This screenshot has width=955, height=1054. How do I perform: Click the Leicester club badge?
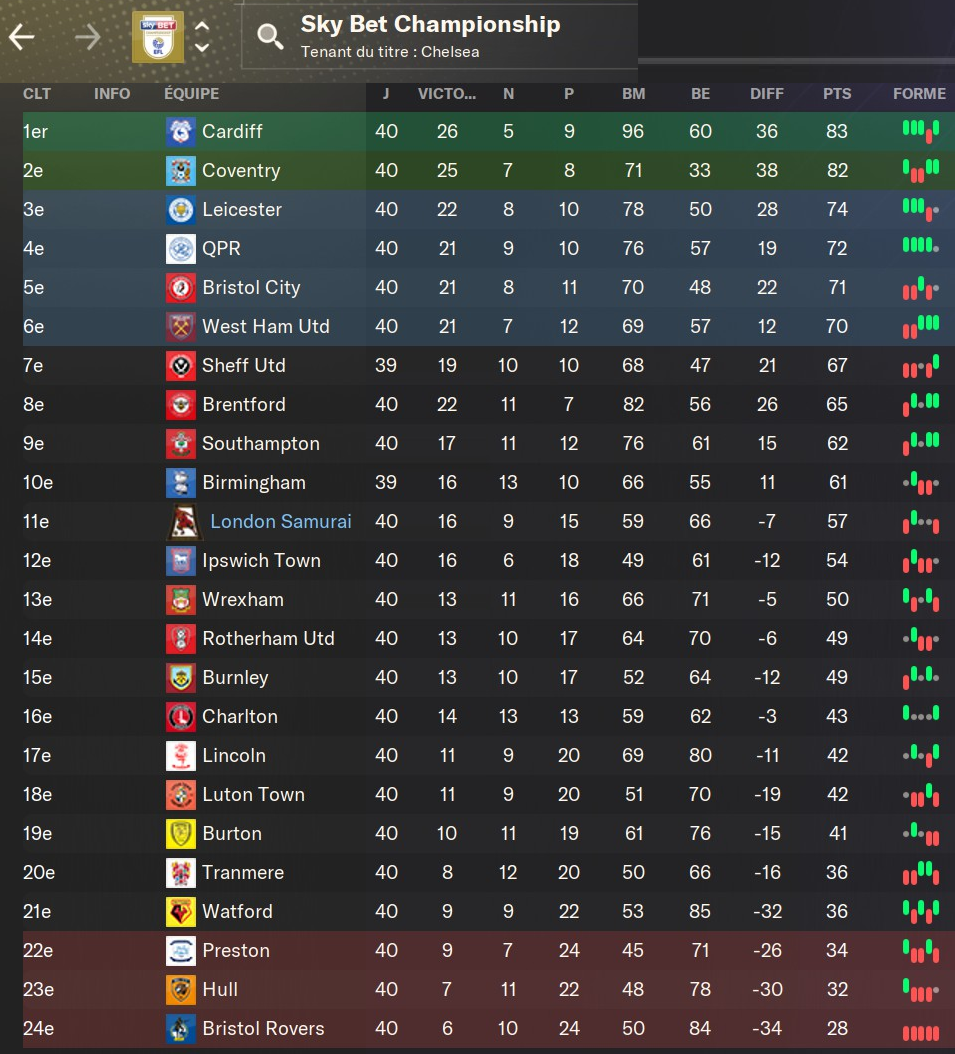point(181,209)
